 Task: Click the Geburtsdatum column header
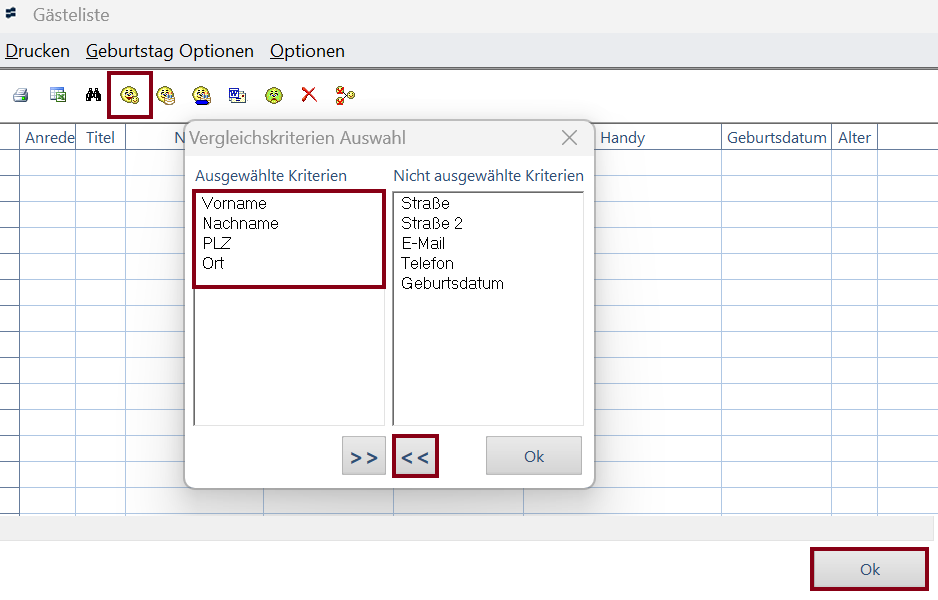tap(776, 138)
